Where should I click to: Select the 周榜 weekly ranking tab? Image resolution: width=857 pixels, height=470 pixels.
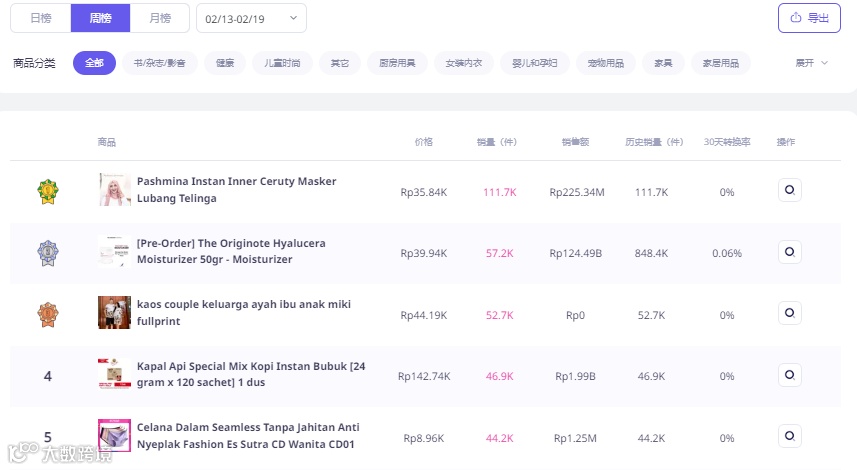[100, 18]
